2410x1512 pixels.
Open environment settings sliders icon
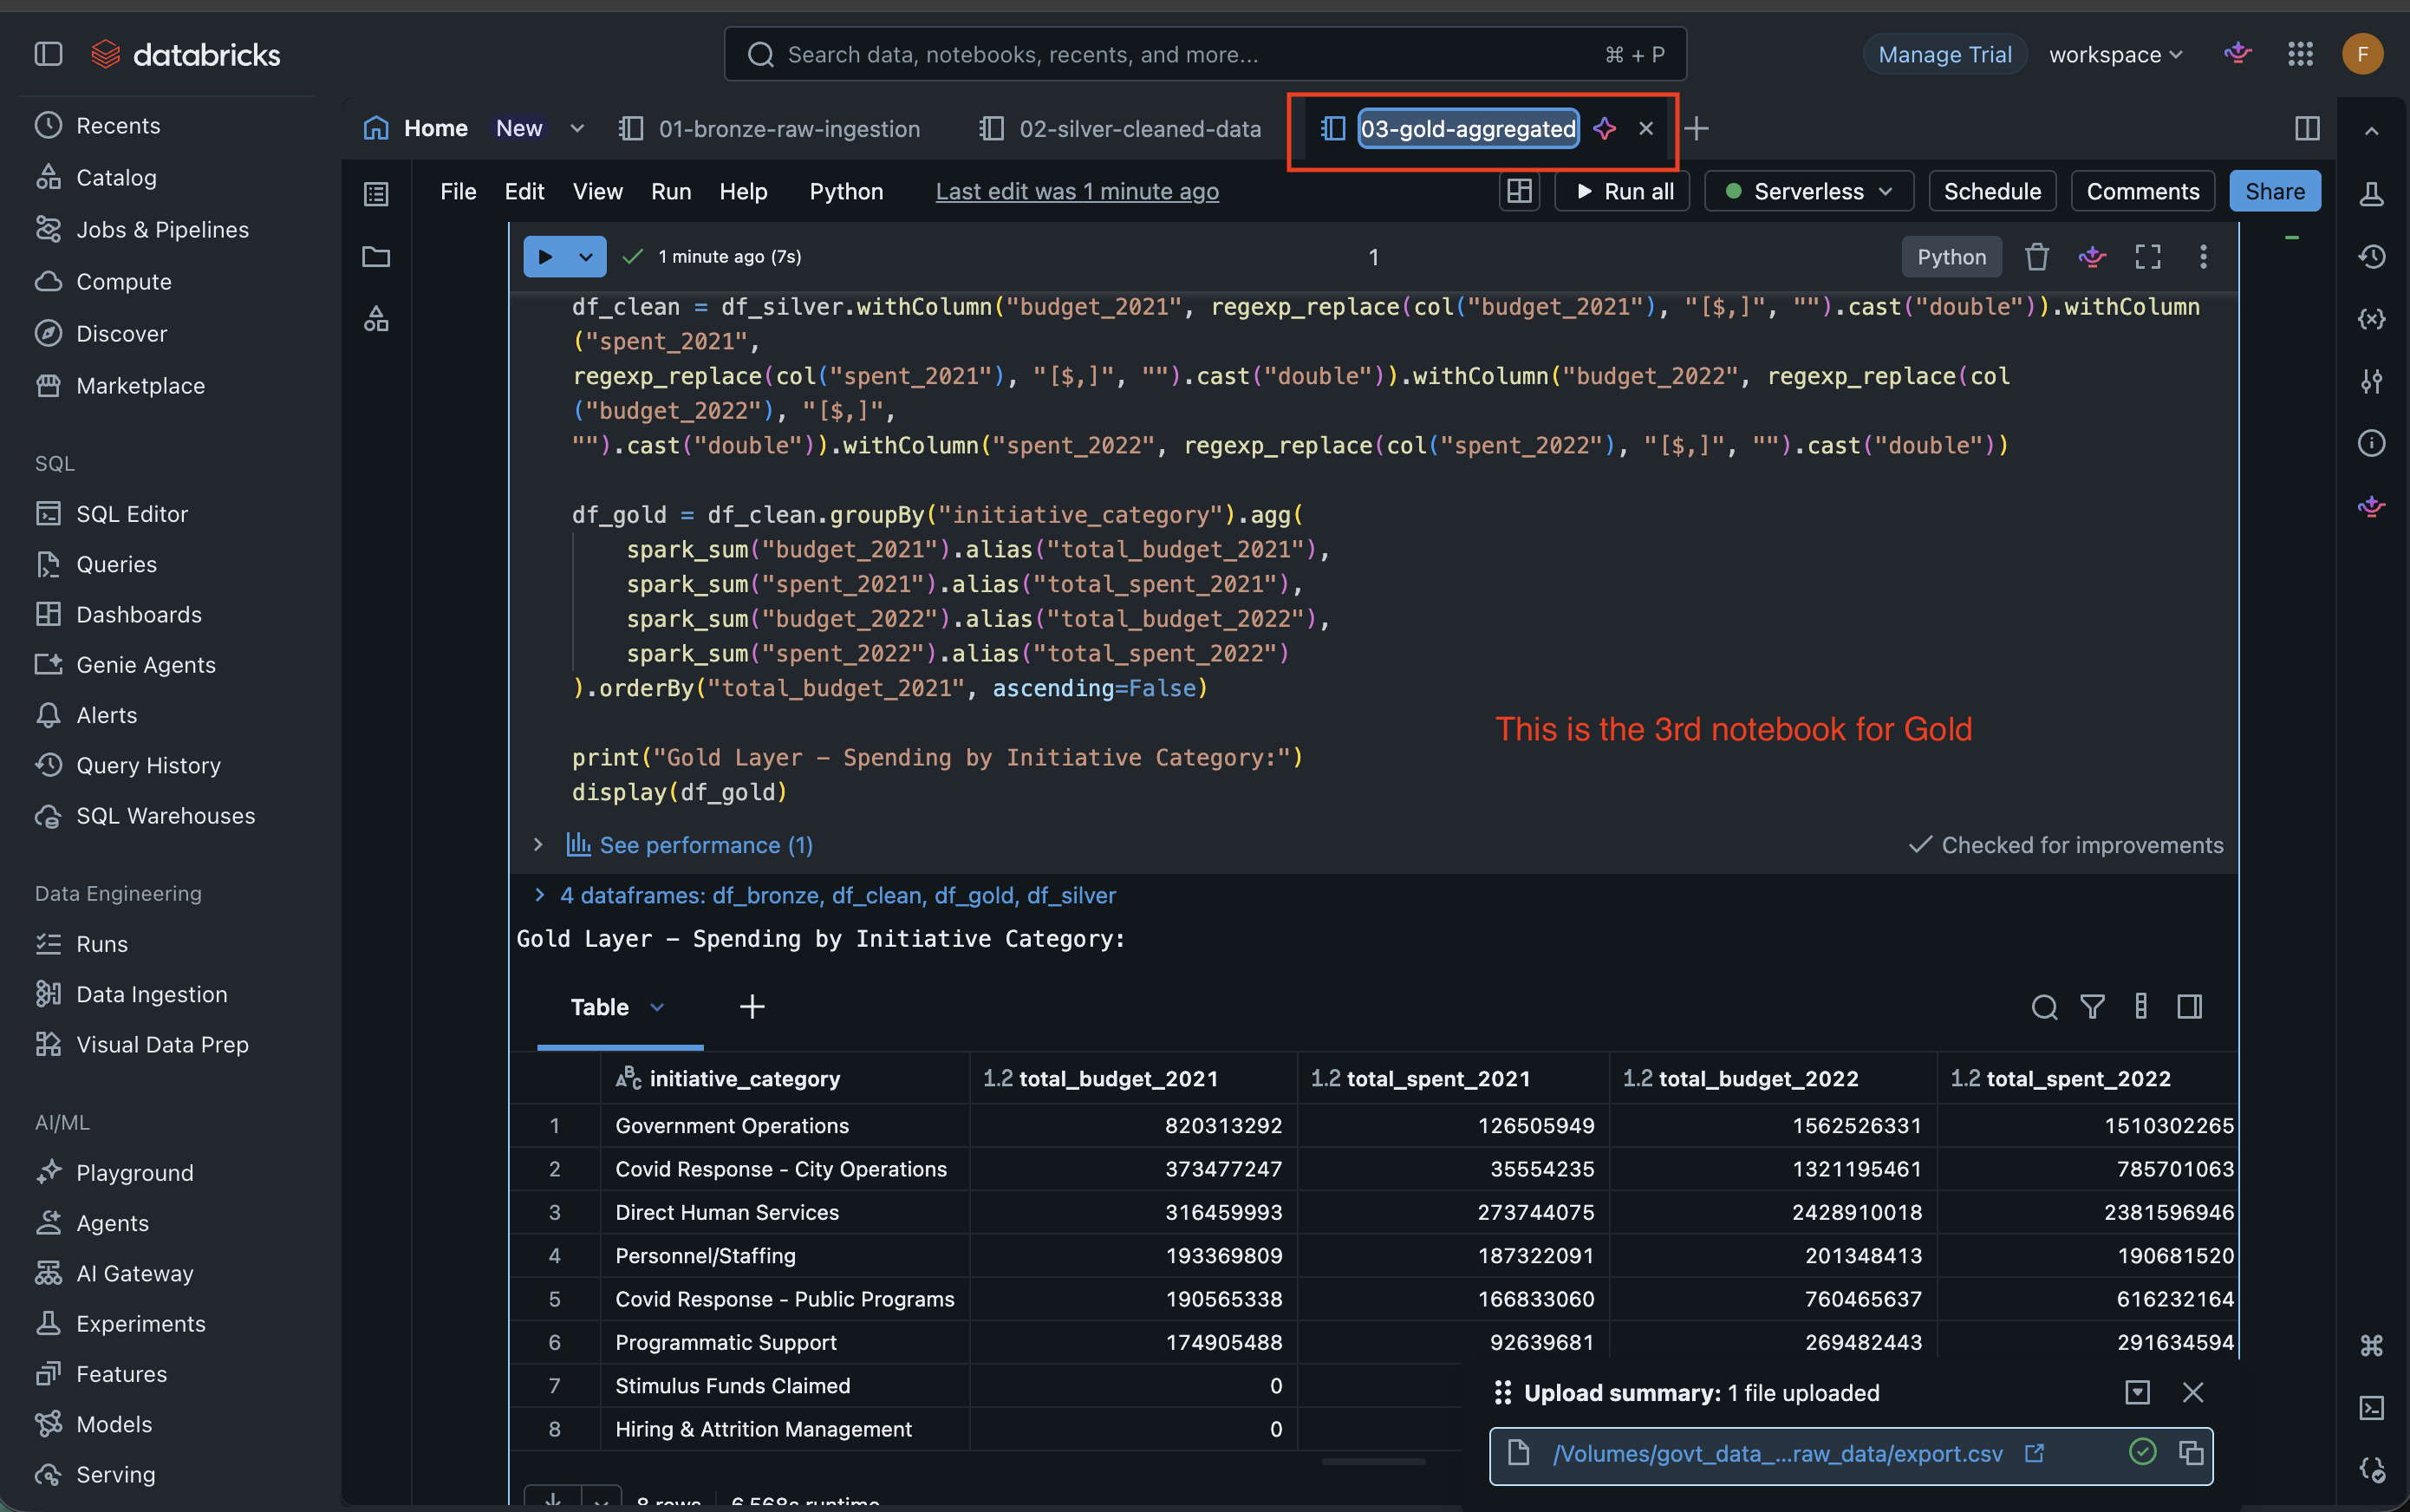[x=2371, y=381]
